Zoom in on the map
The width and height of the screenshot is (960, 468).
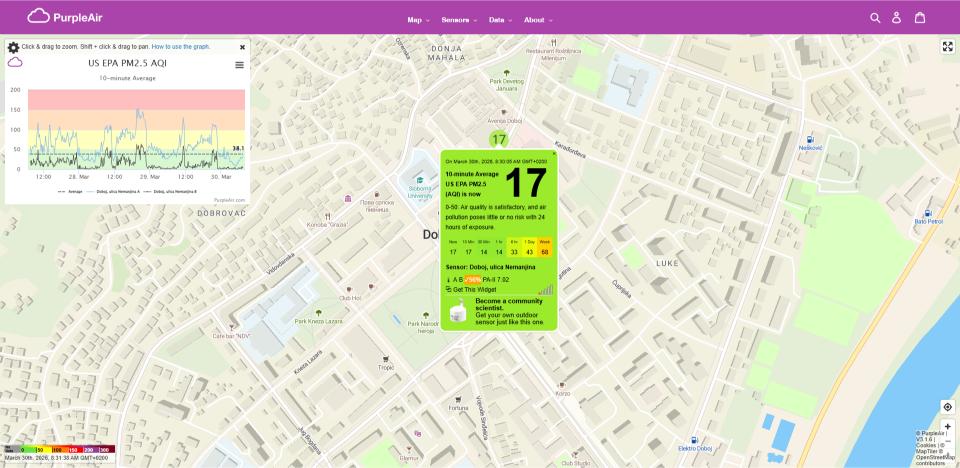pos(948,426)
